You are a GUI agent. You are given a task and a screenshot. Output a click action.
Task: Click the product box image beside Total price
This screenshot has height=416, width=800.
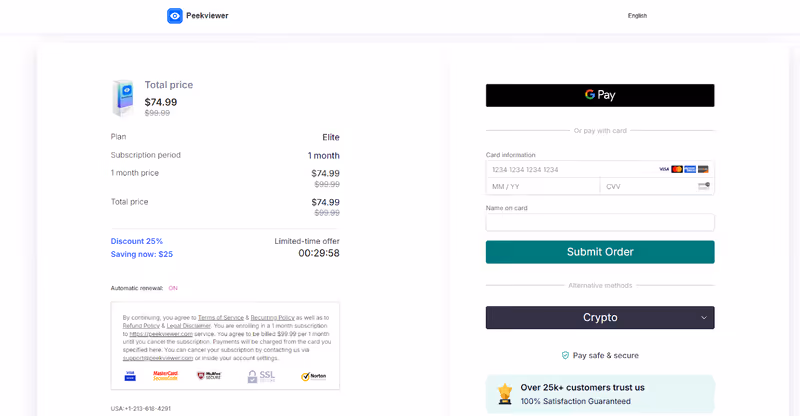click(x=123, y=99)
